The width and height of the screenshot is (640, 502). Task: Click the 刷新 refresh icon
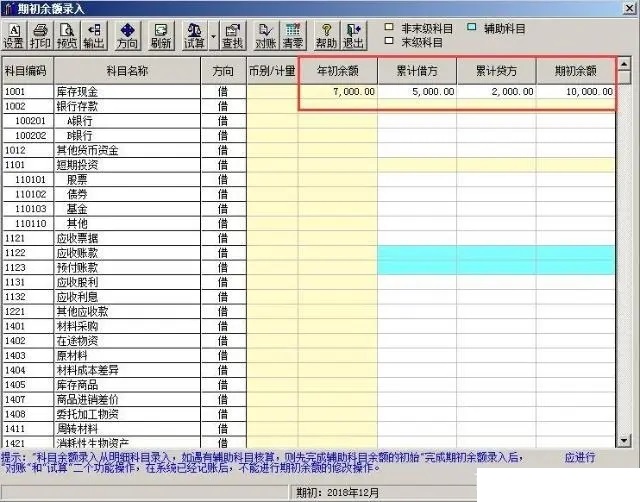pos(161,36)
